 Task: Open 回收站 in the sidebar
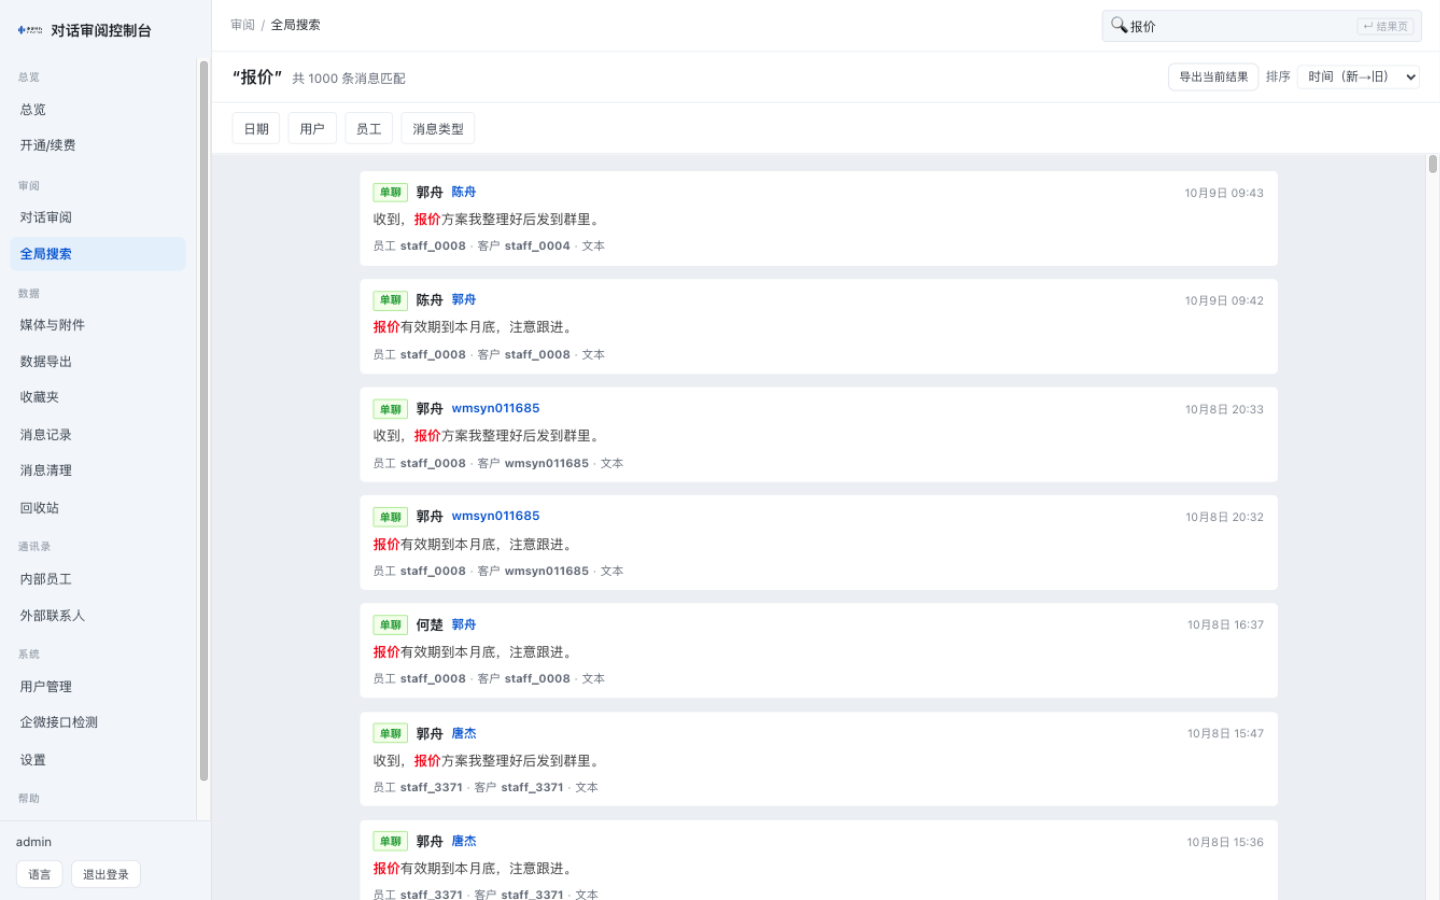pos(98,508)
